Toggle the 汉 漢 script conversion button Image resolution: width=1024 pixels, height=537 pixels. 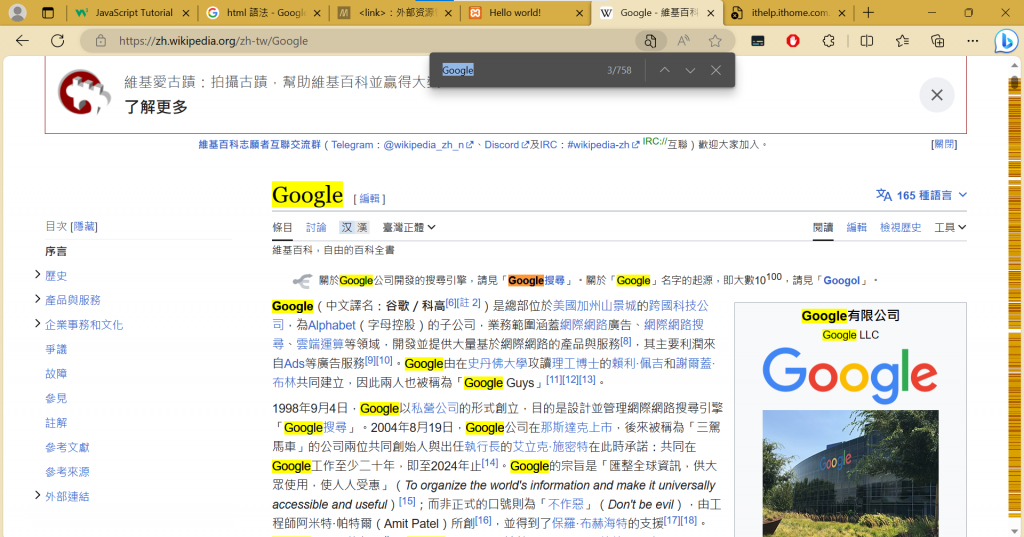click(355, 227)
